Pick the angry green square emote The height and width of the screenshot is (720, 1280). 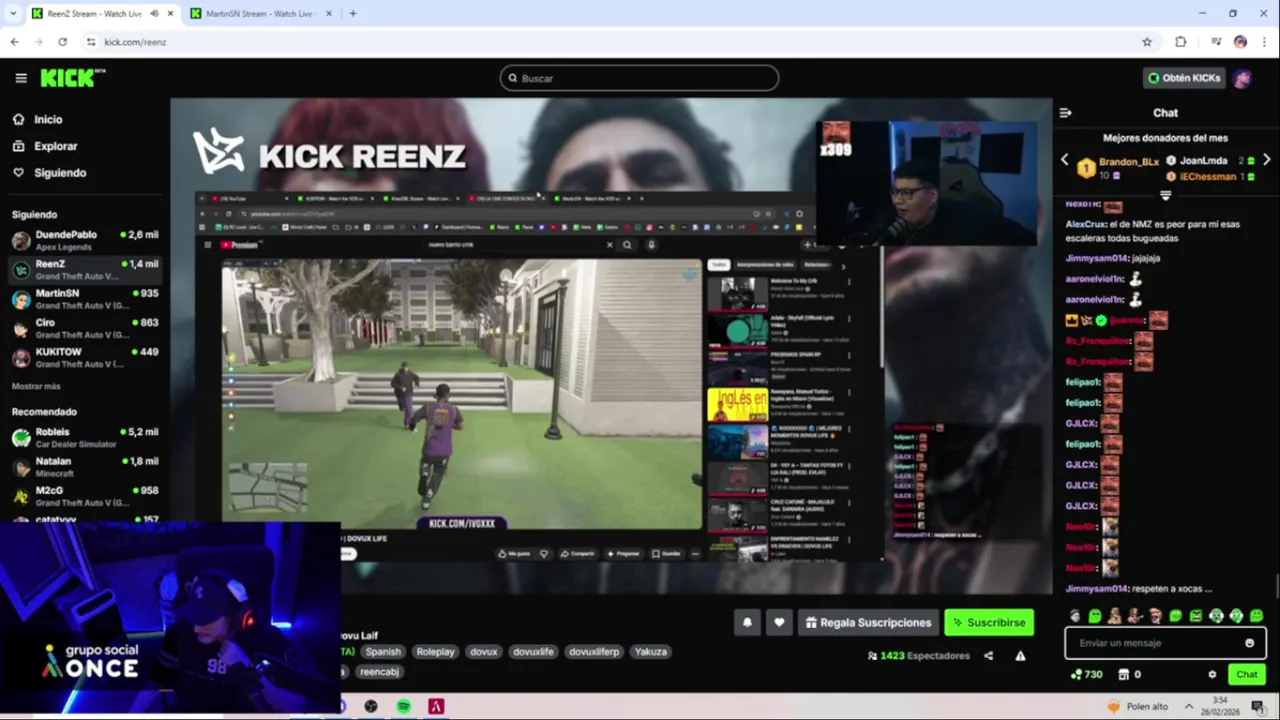[1196, 616]
